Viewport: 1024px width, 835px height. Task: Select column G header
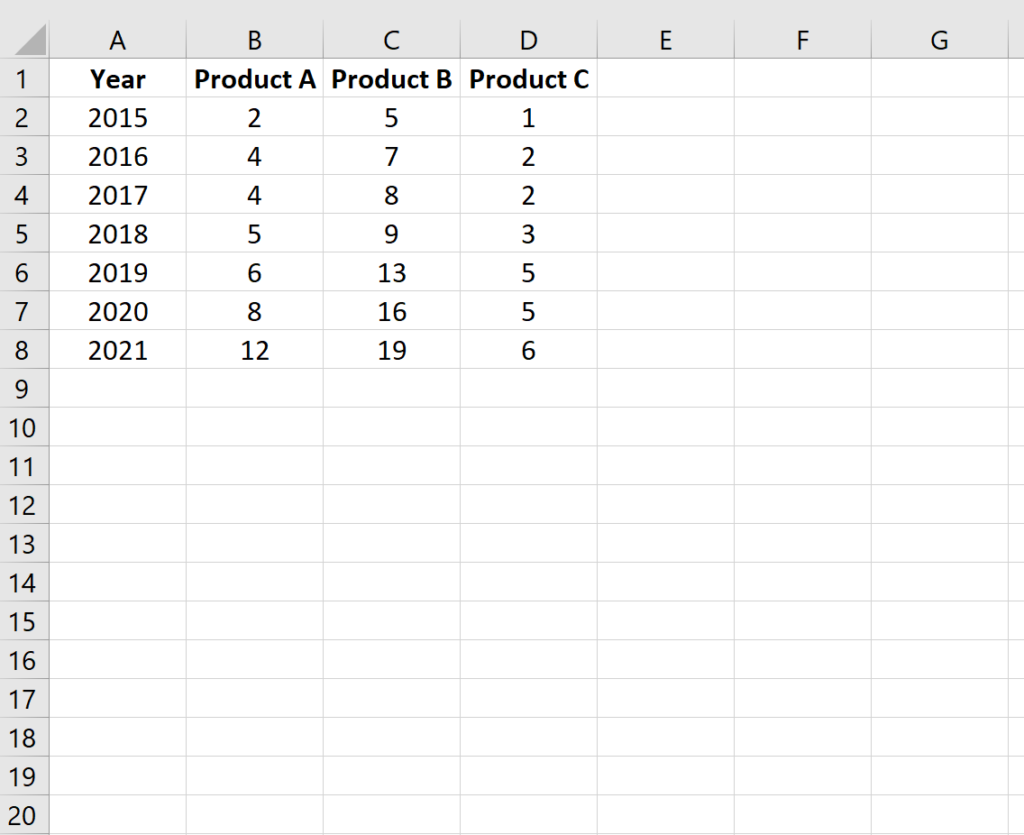[939, 40]
